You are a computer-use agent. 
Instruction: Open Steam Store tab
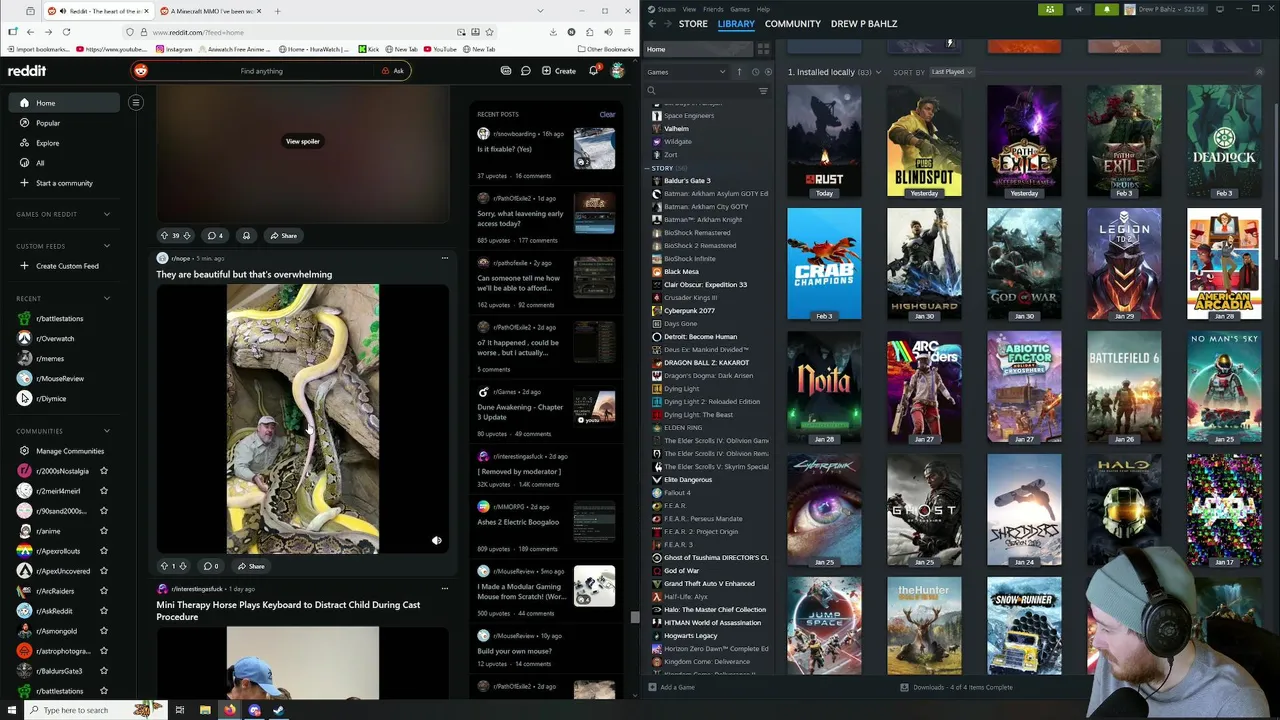coord(693,23)
